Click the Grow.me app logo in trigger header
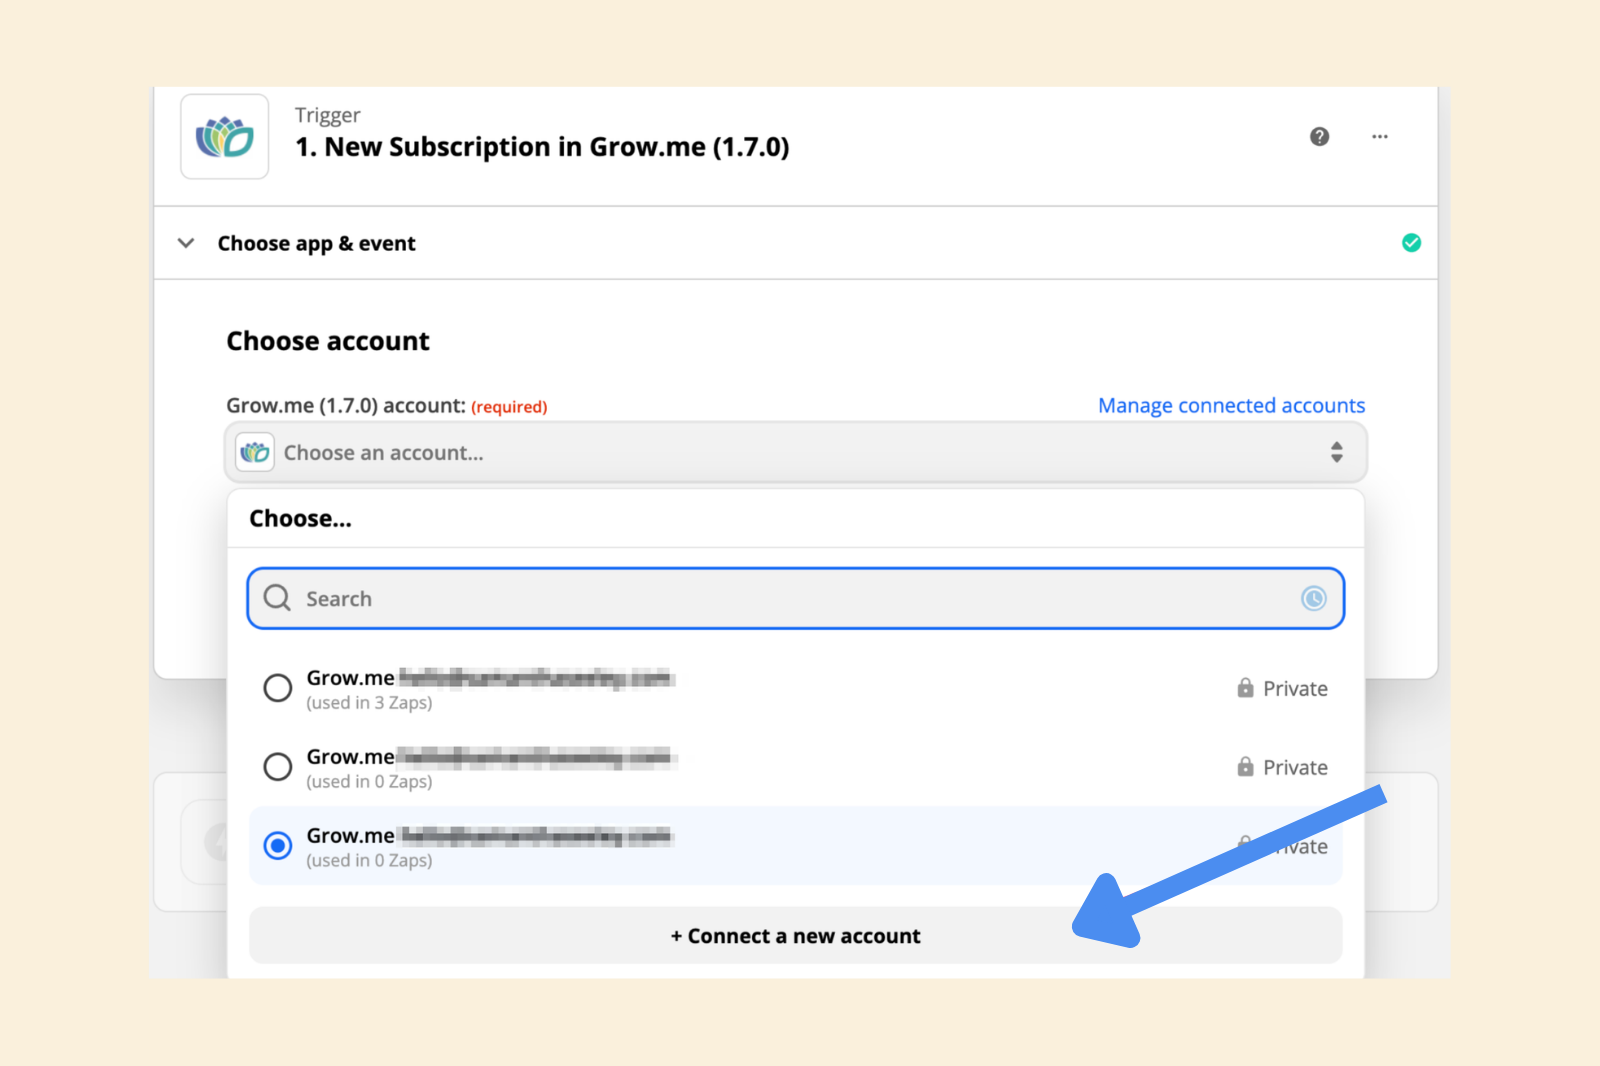This screenshot has height=1066, width=1600. [x=225, y=137]
